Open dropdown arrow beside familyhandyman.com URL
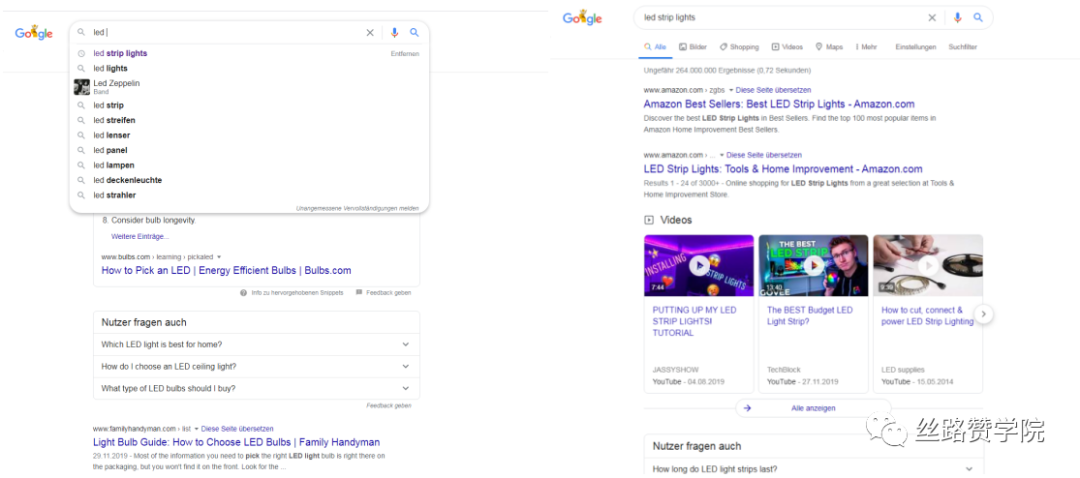Screen dimensions: 1080x478 coord(196,428)
